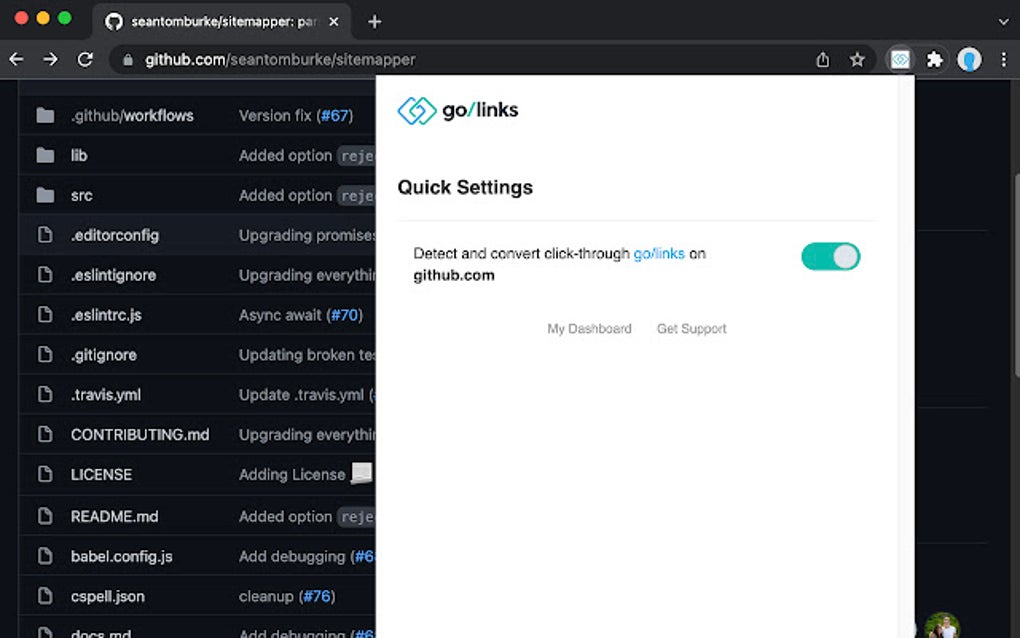Click Get Support
The image size is (1020, 638).
tap(691, 328)
